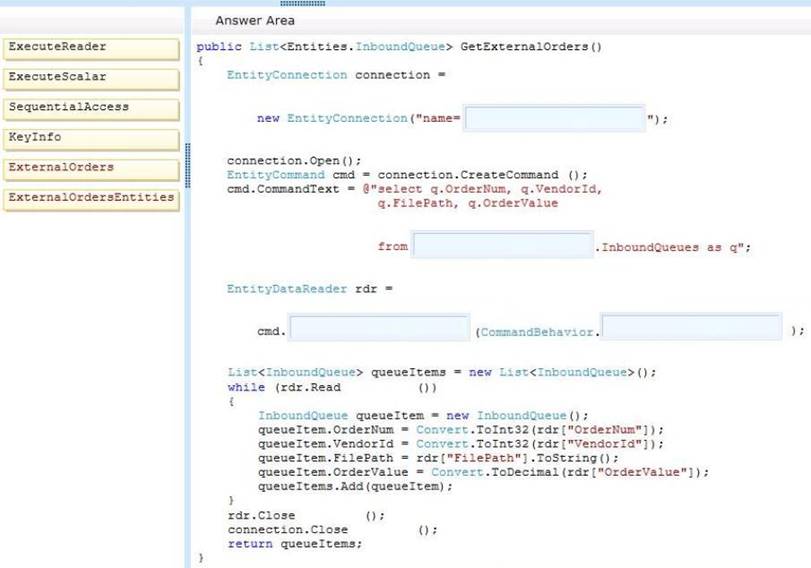The height and width of the screenshot is (568, 811).
Task: Click the "while (rdr.Read" line
Action: click(x=332, y=387)
